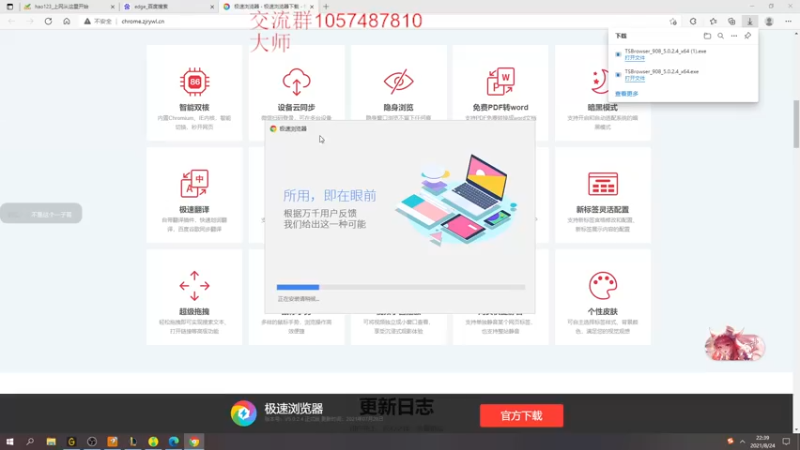Click the 极速翻译 feature title
800x450 pixels.
coord(194,210)
